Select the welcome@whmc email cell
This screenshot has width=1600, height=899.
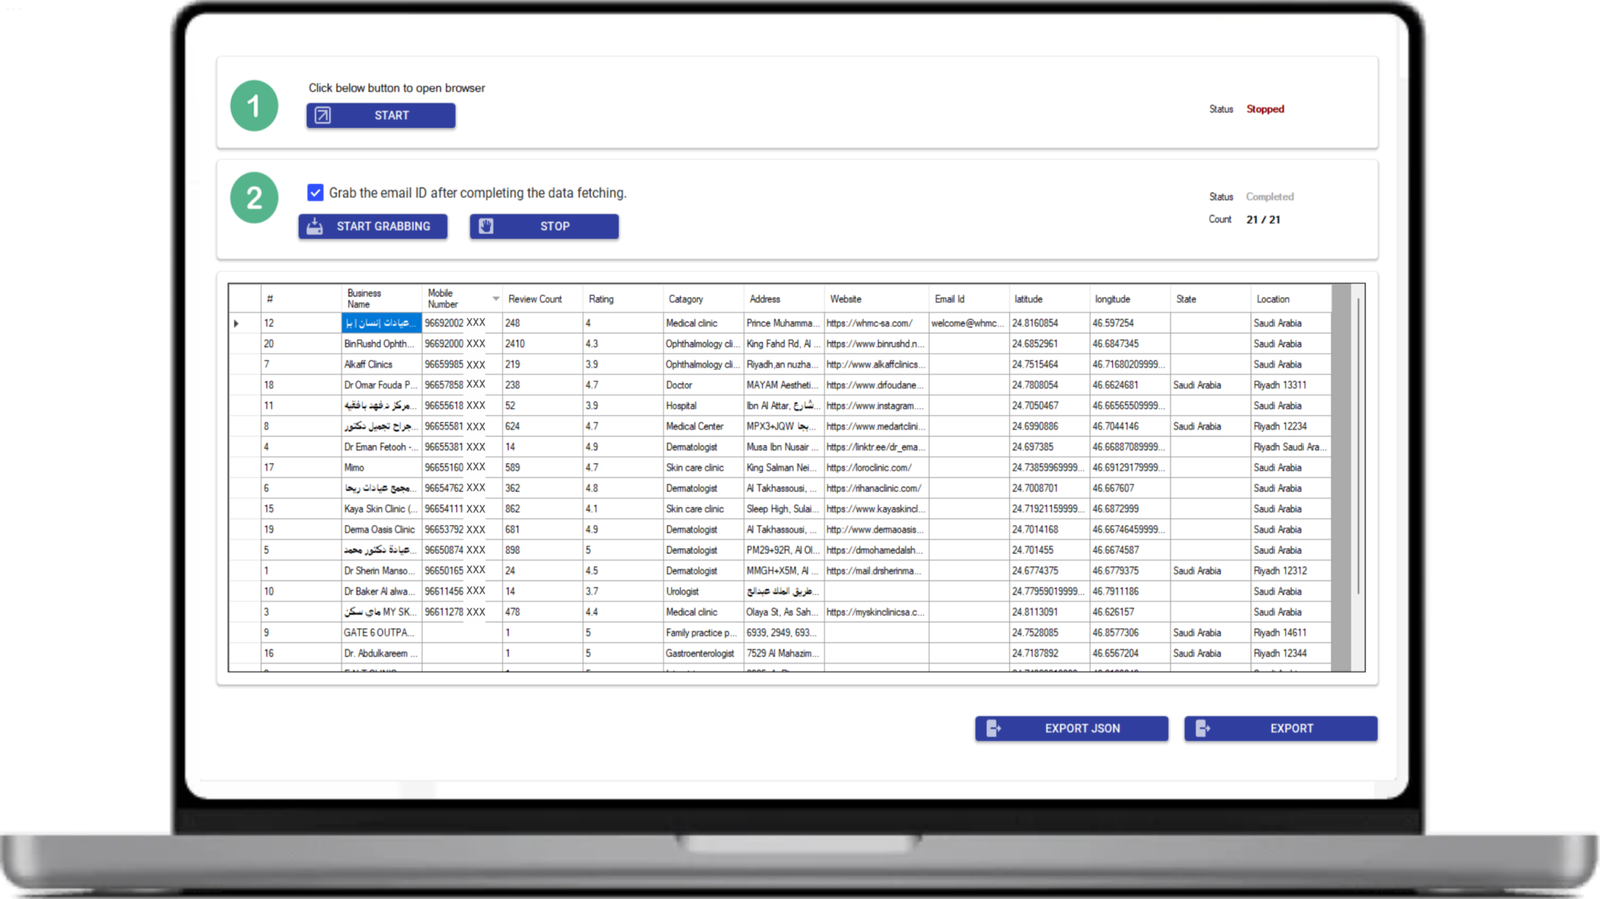[966, 324]
